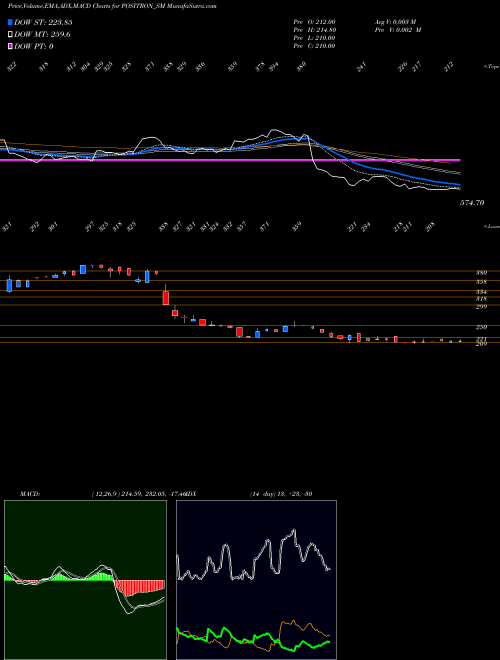Screen dimensions: 500x660
Task: Open the green MACD histogram panel
Action: [x=85, y=580]
